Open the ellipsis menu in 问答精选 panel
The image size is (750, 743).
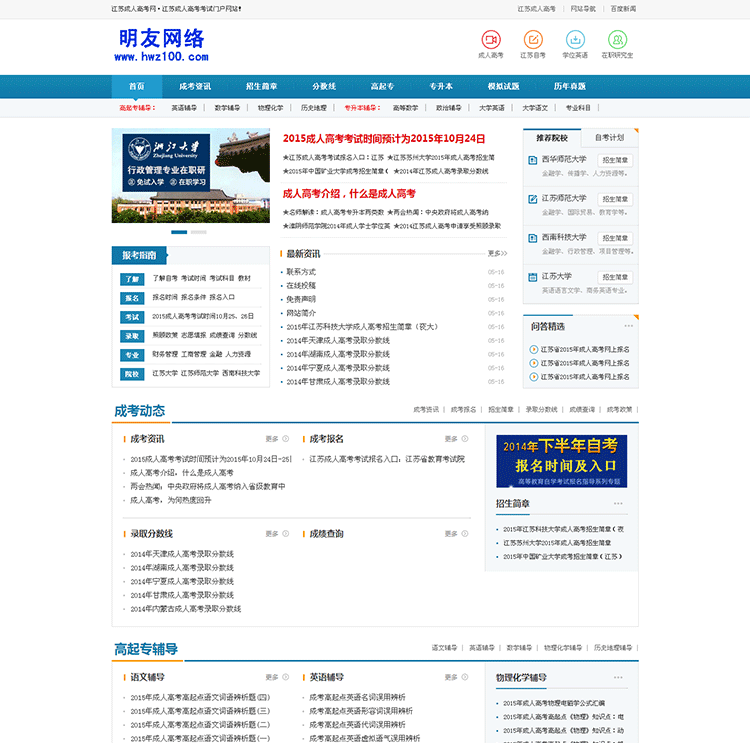628,326
